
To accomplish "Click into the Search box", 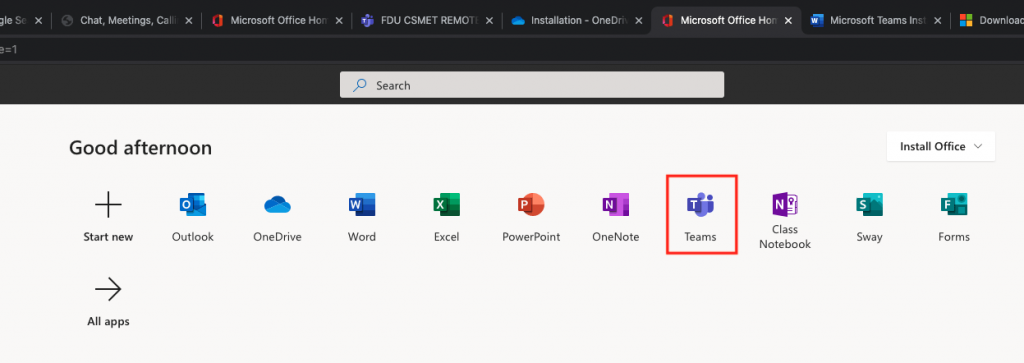I will 532,85.
